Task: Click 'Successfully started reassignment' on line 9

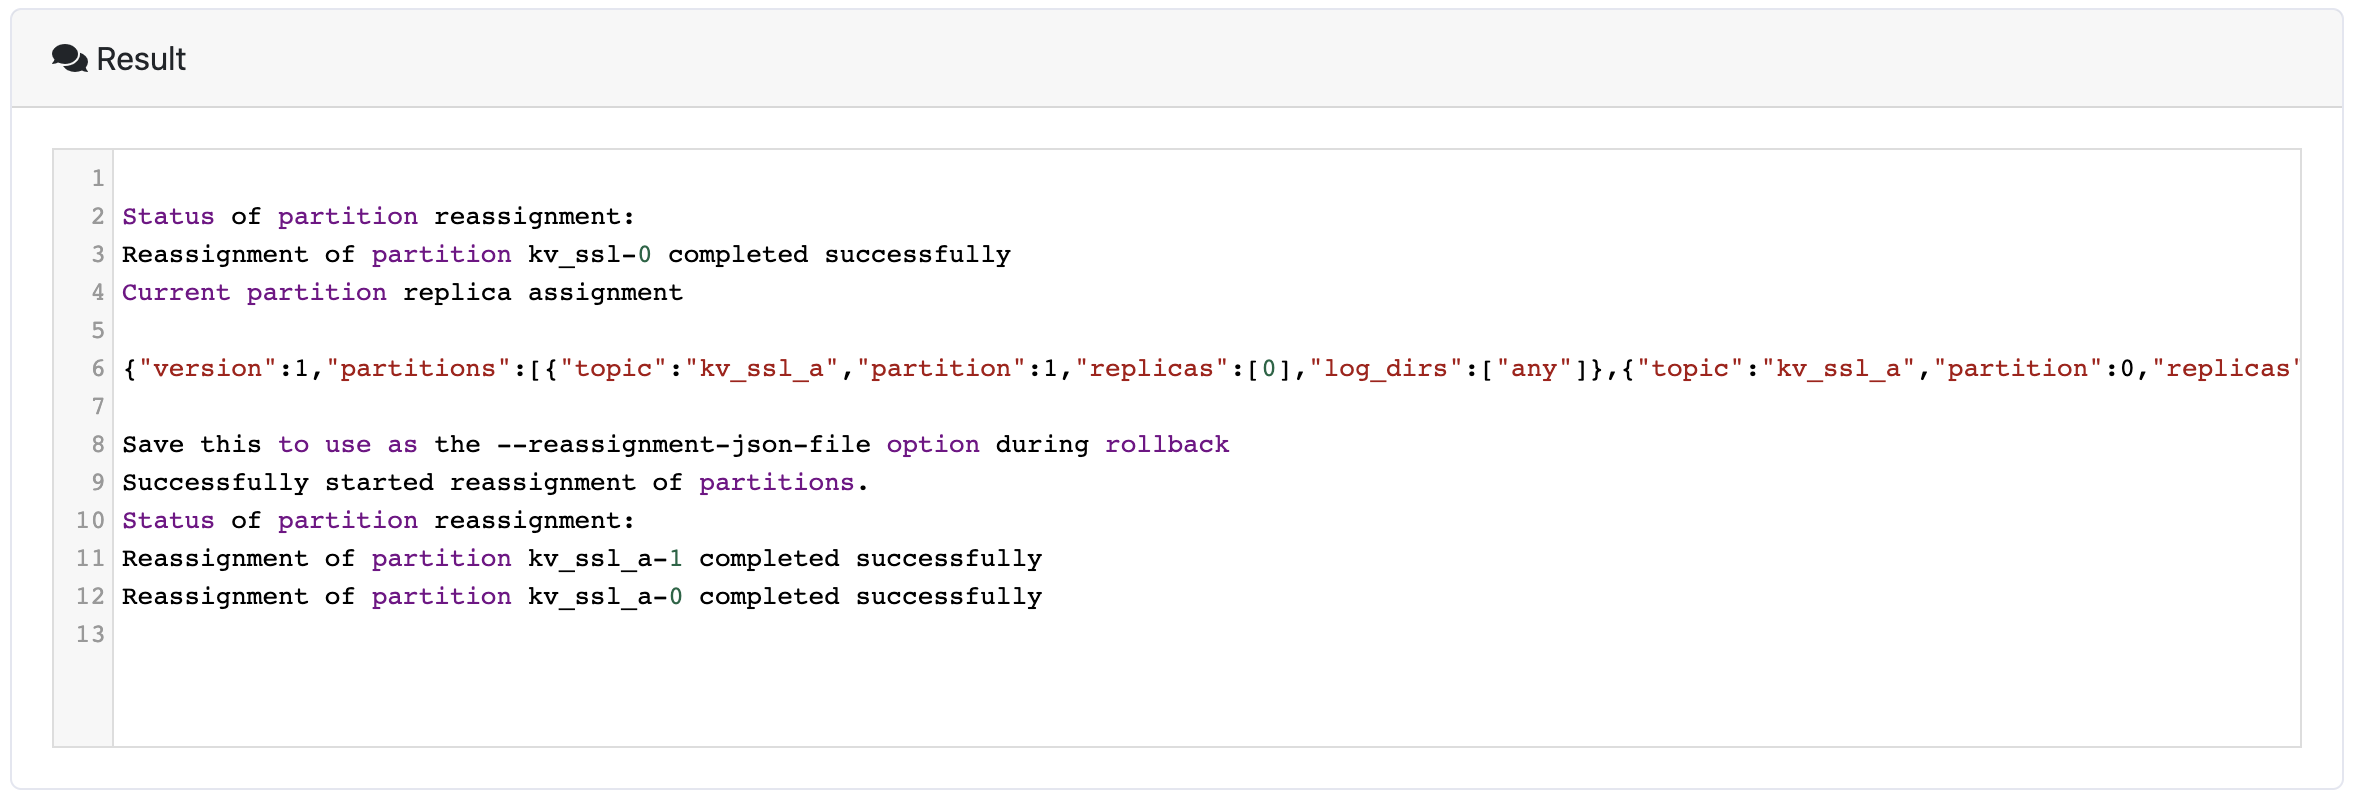Action: pos(379,482)
